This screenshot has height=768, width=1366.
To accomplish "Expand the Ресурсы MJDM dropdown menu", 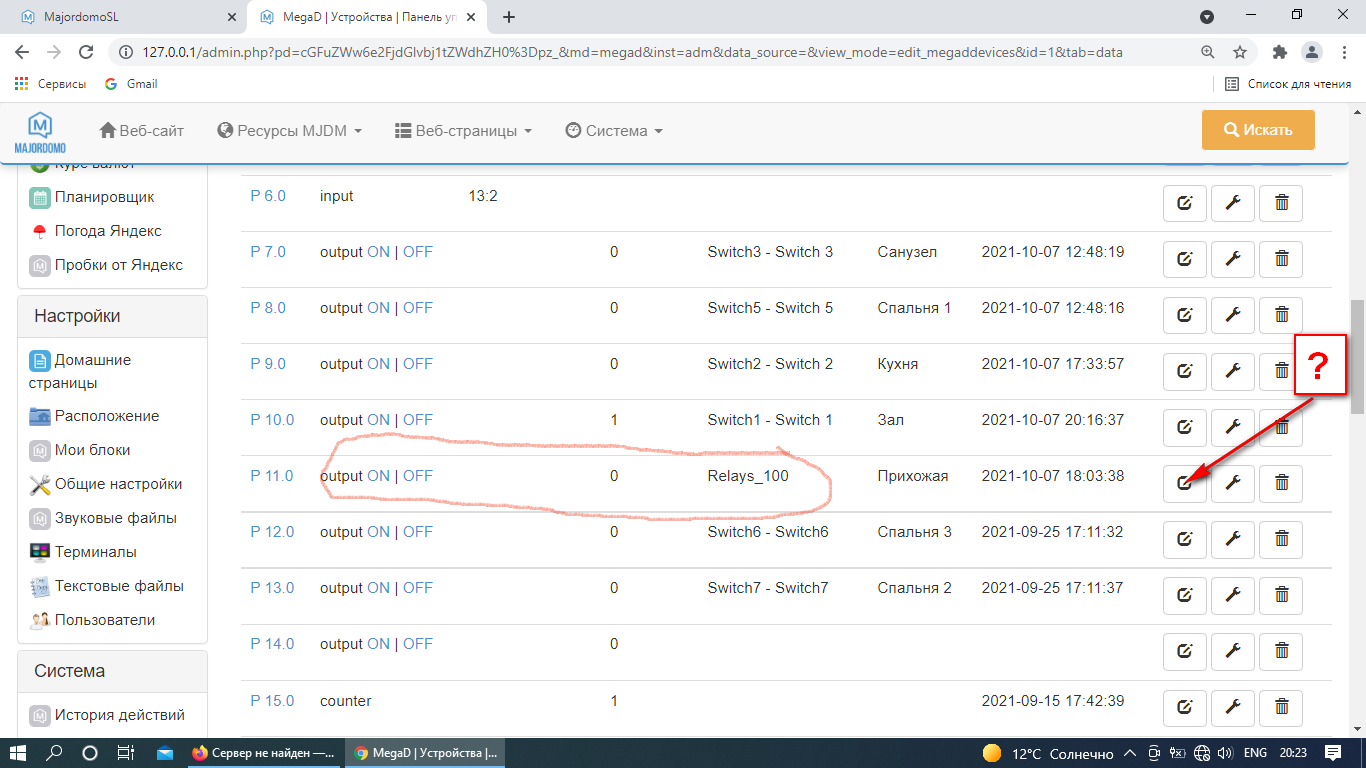I will click(x=289, y=131).
